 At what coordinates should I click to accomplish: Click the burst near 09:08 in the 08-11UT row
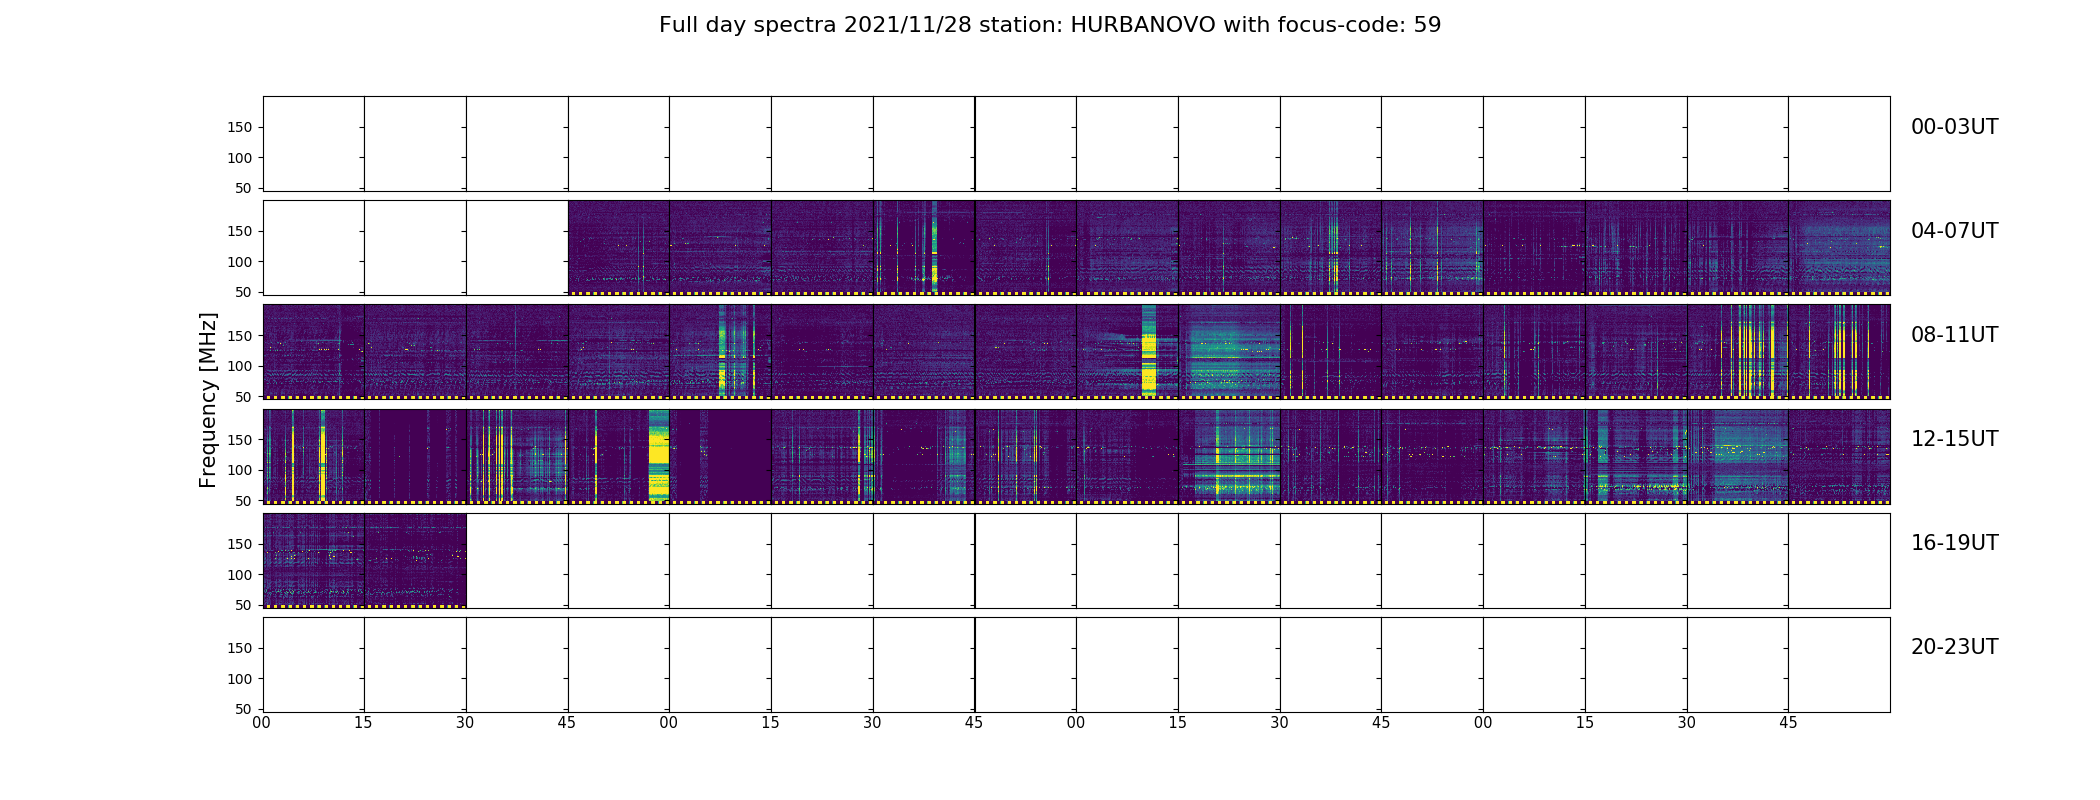[x=722, y=350]
